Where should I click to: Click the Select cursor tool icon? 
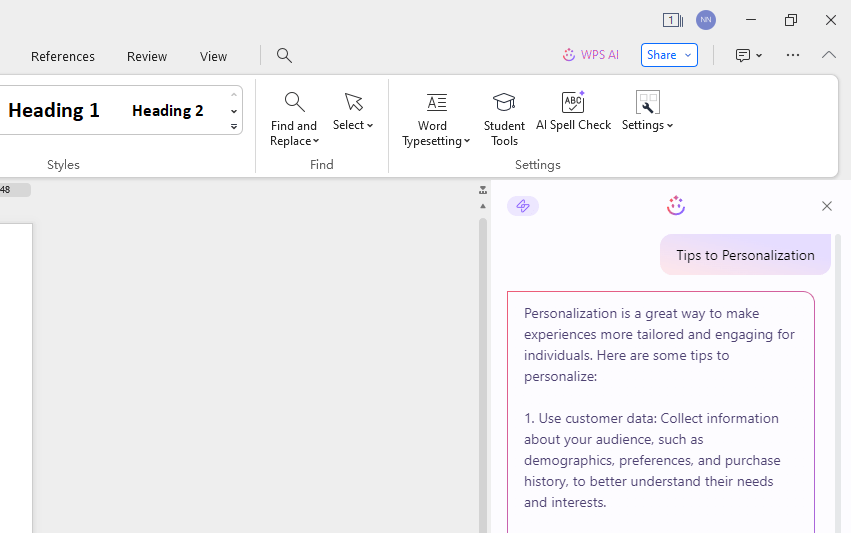pos(353,102)
